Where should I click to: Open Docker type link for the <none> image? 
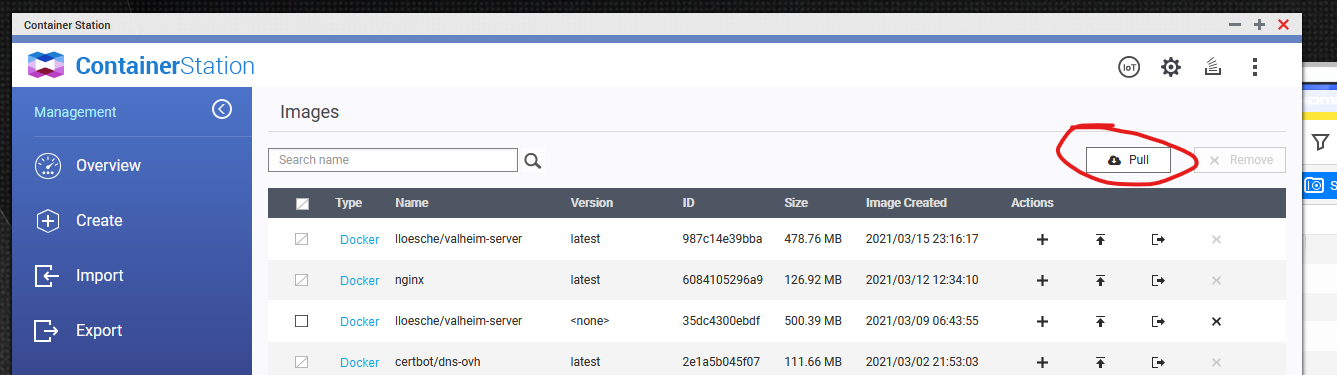(360, 322)
